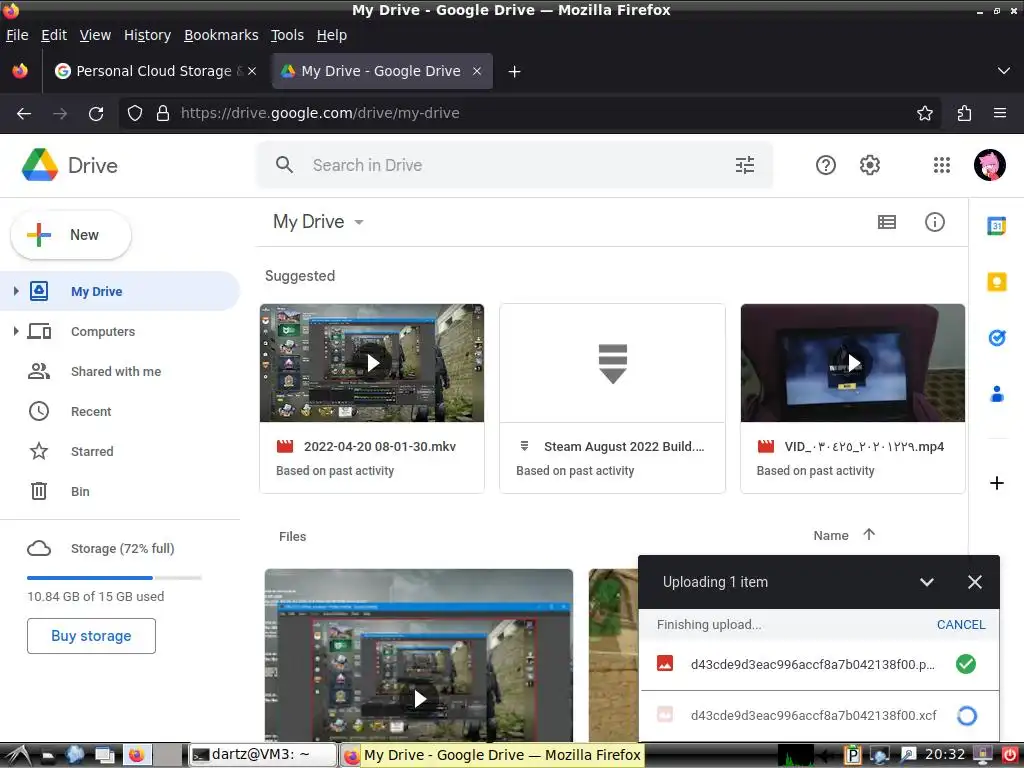Open the Help menu

pos(331,35)
